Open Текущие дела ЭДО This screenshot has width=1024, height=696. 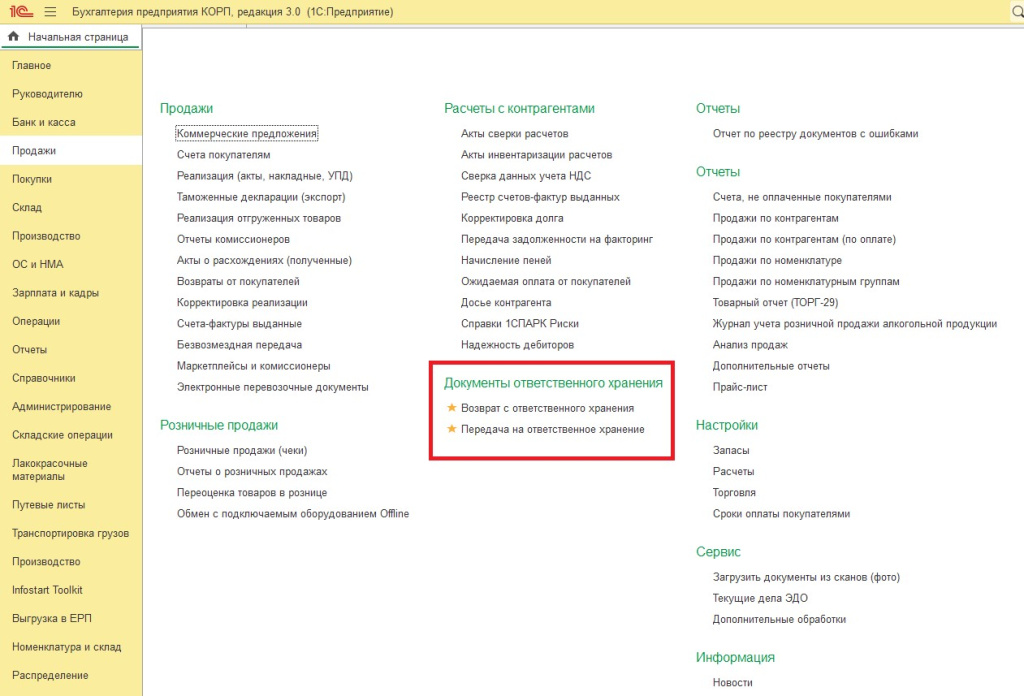(760, 598)
